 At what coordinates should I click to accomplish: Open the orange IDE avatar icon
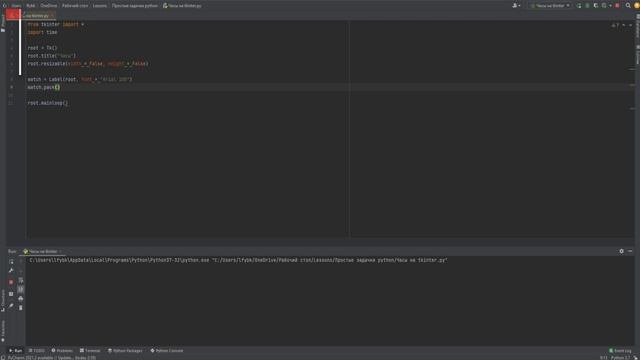[637, 6]
